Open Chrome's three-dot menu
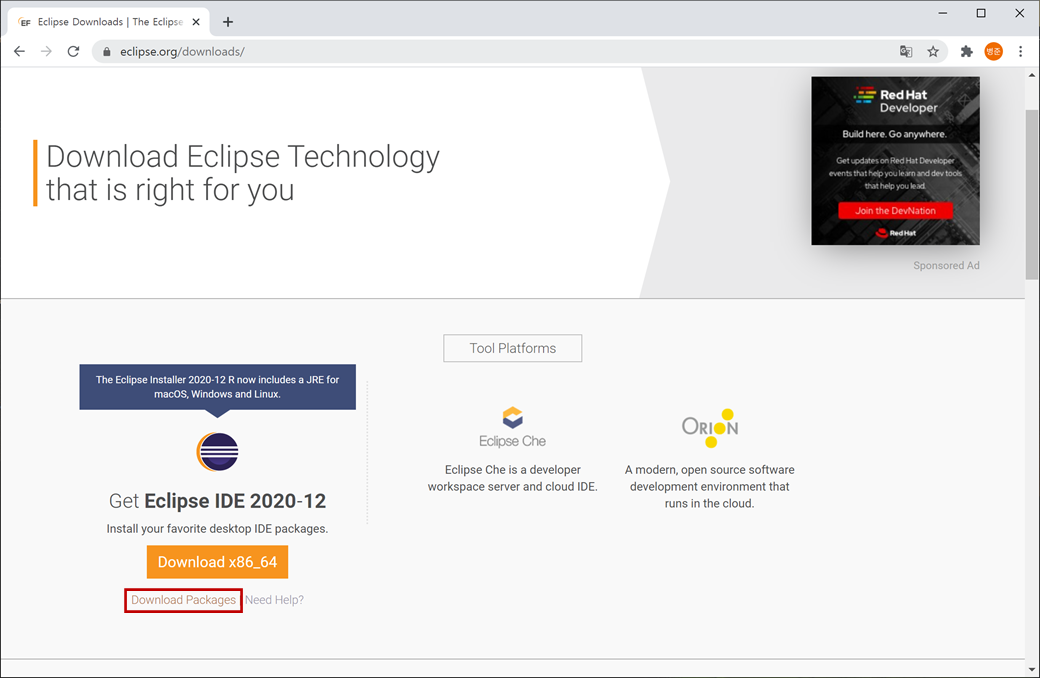The height and width of the screenshot is (678, 1040). [x=1021, y=52]
